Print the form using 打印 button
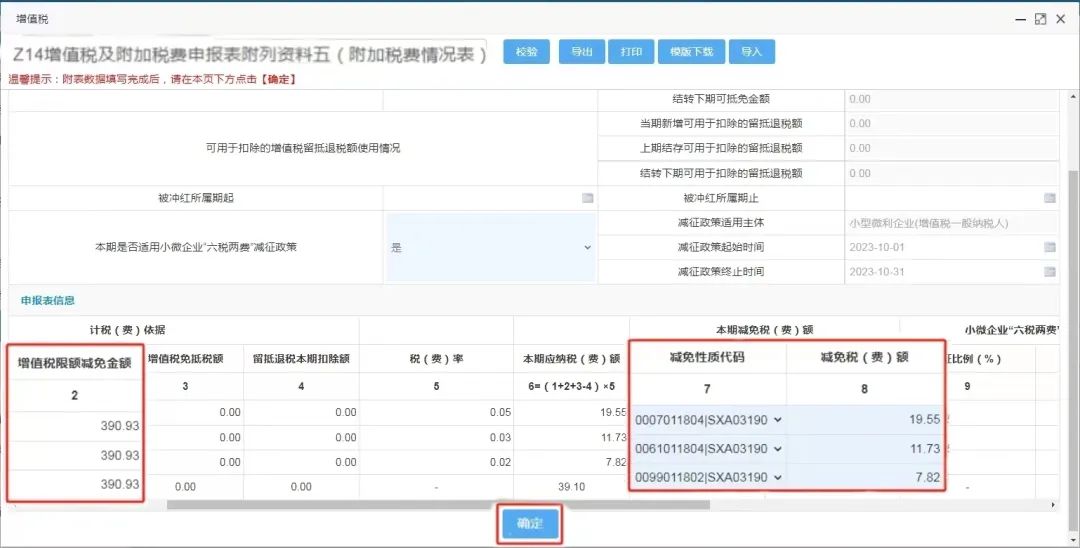 tap(631, 52)
